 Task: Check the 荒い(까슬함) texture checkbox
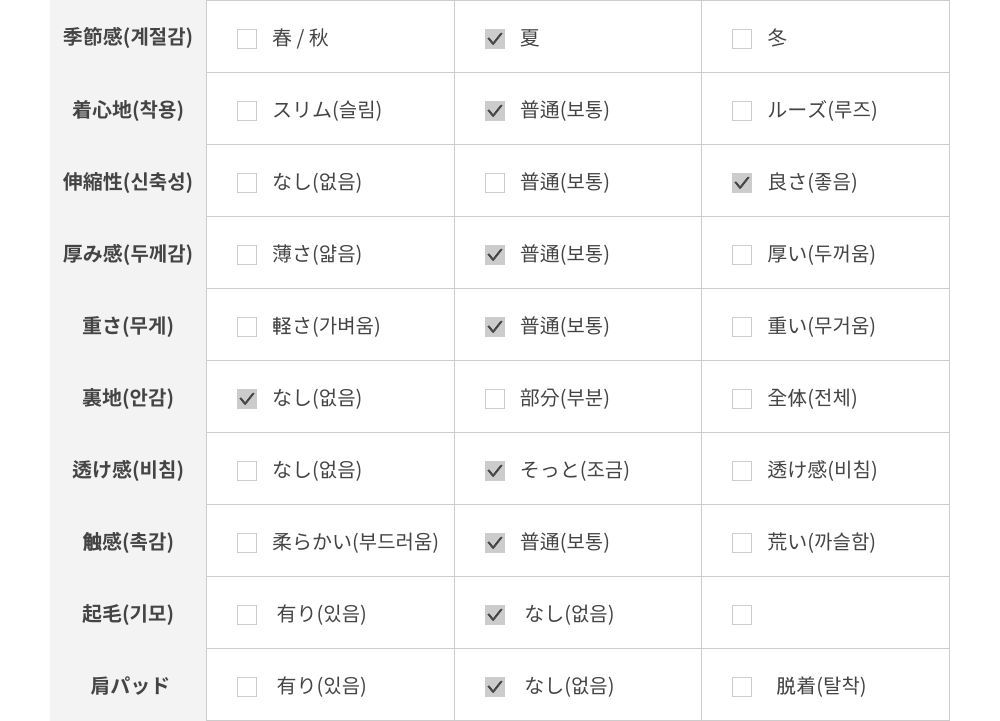coord(742,543)
